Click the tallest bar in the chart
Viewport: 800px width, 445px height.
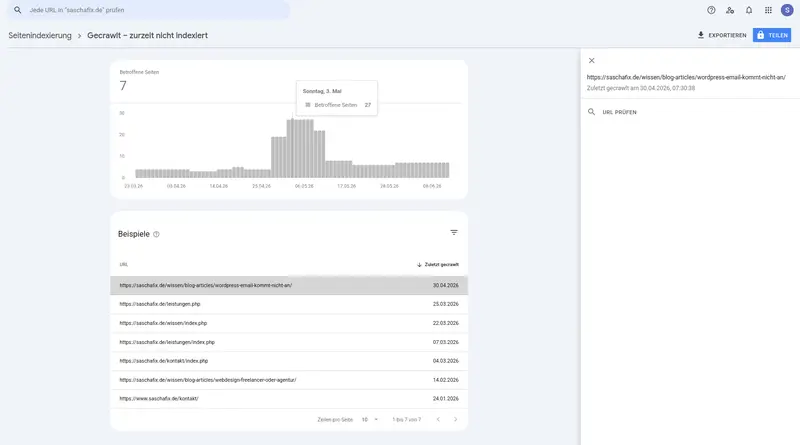coord(292,148)
